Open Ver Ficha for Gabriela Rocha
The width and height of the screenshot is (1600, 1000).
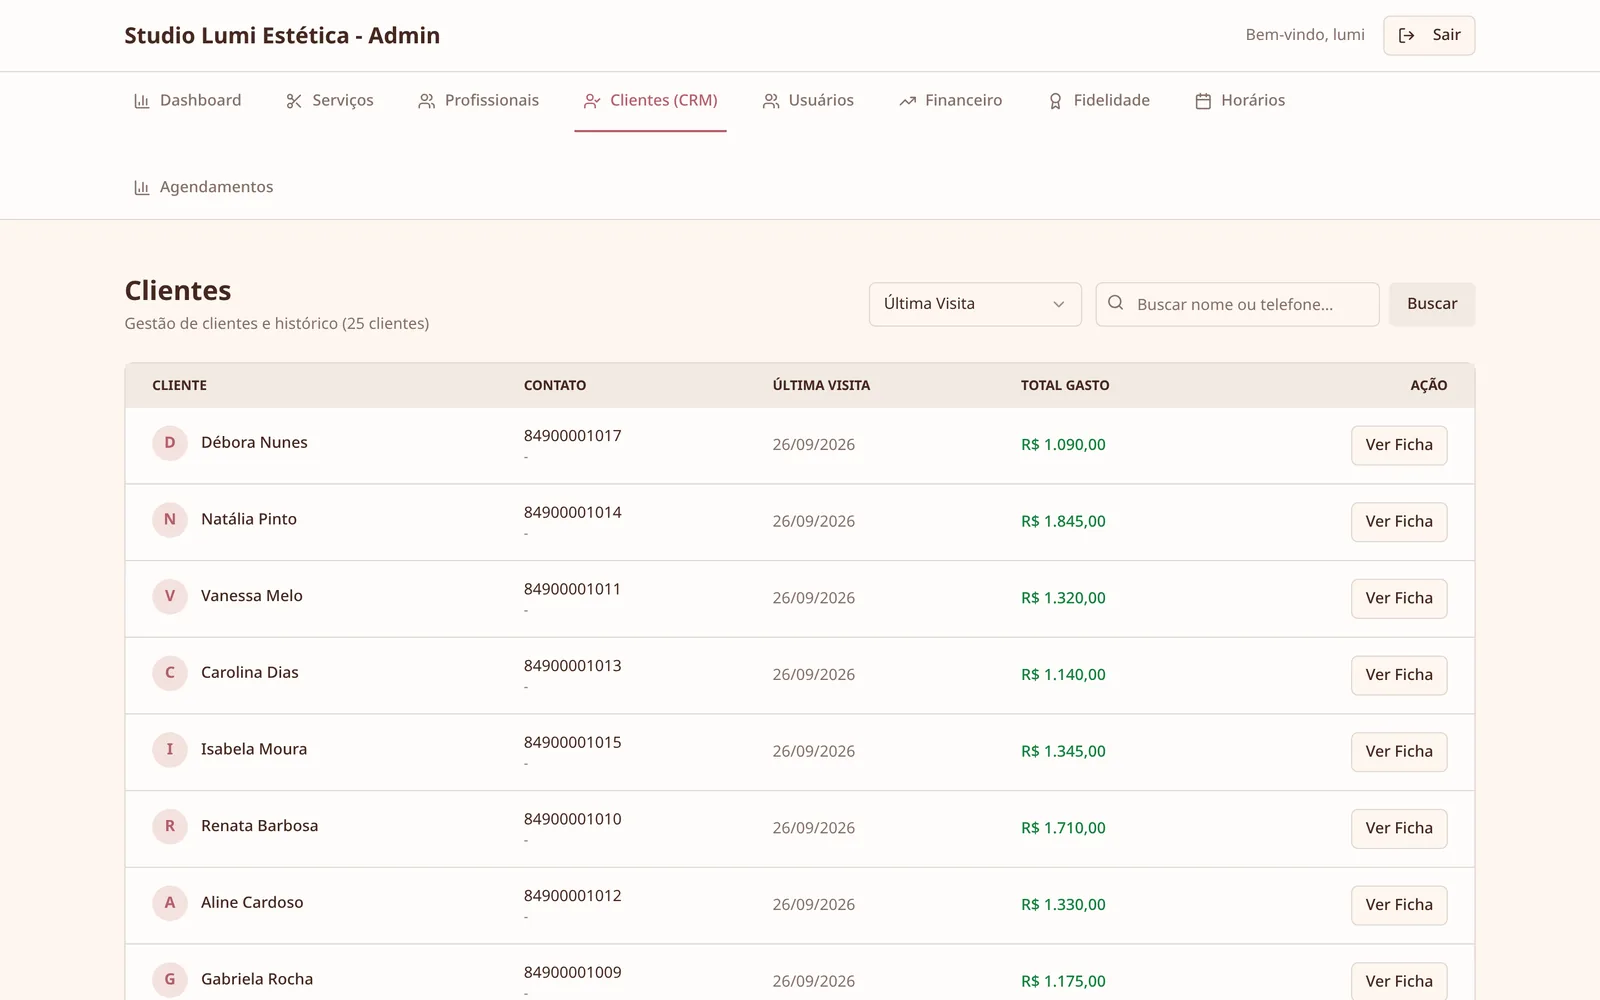click(1399, 981)
